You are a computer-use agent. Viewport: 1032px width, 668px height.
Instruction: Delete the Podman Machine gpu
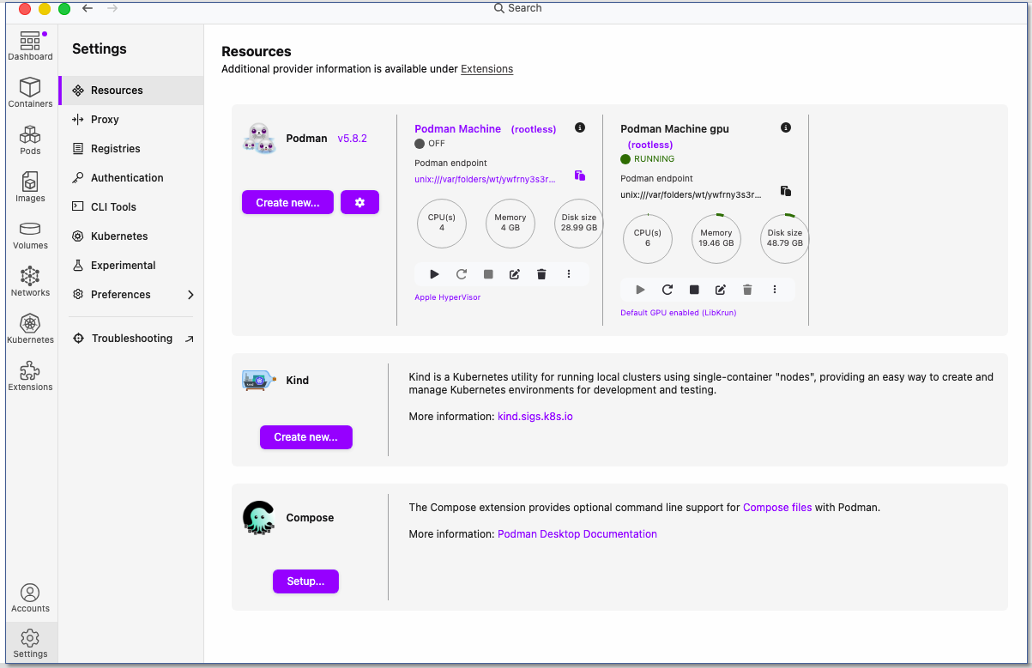(748, 290)
